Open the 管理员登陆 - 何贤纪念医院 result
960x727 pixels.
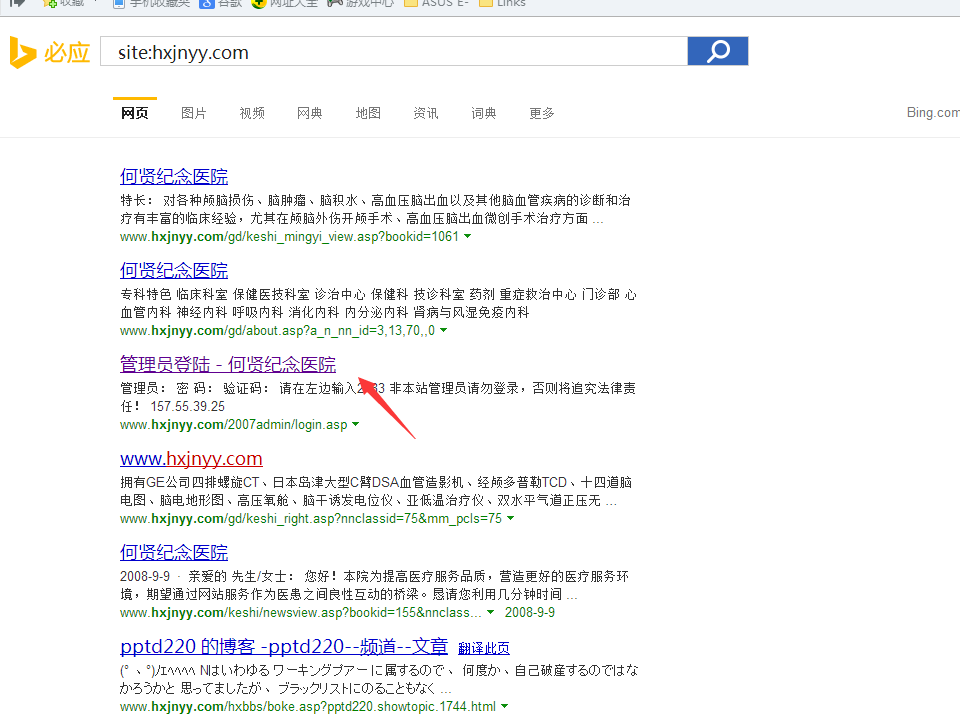pyautogui.click(x=228, y=364)
